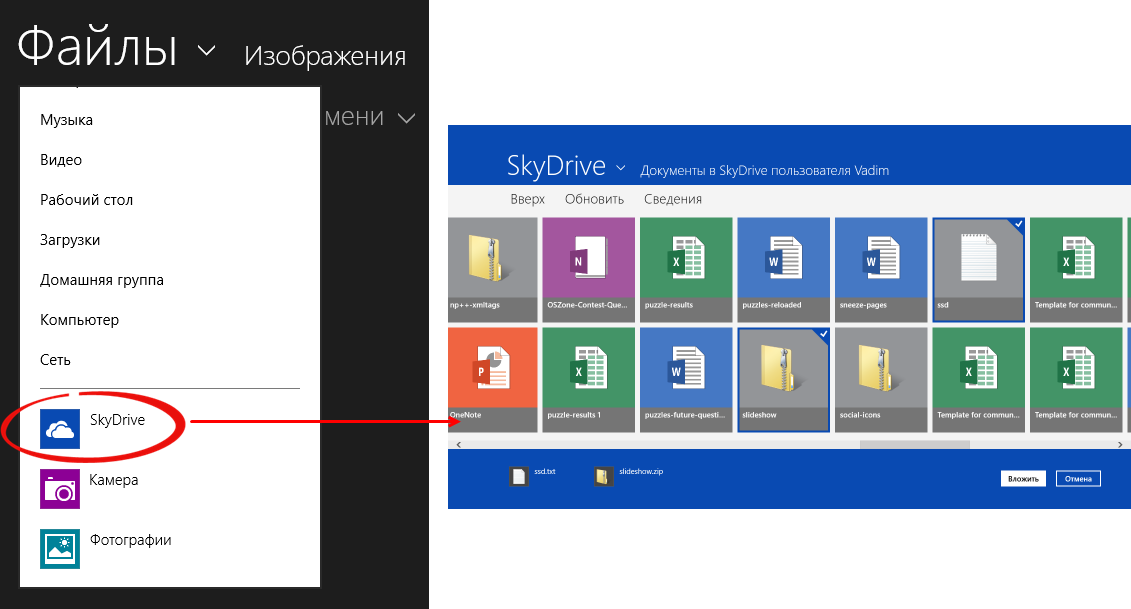1131x609 pixels.
Task: Open the sort dropdown ending in 'мени'
Action: tap(369, 117)
